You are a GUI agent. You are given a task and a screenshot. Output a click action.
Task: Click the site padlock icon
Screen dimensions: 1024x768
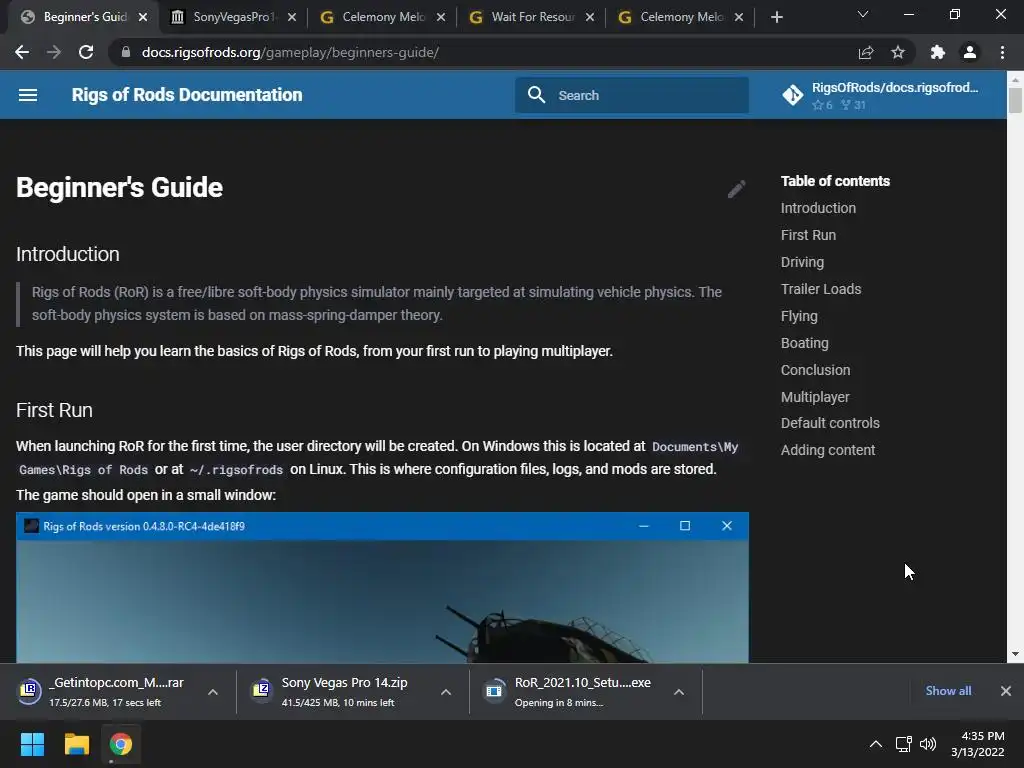[126, 52]
